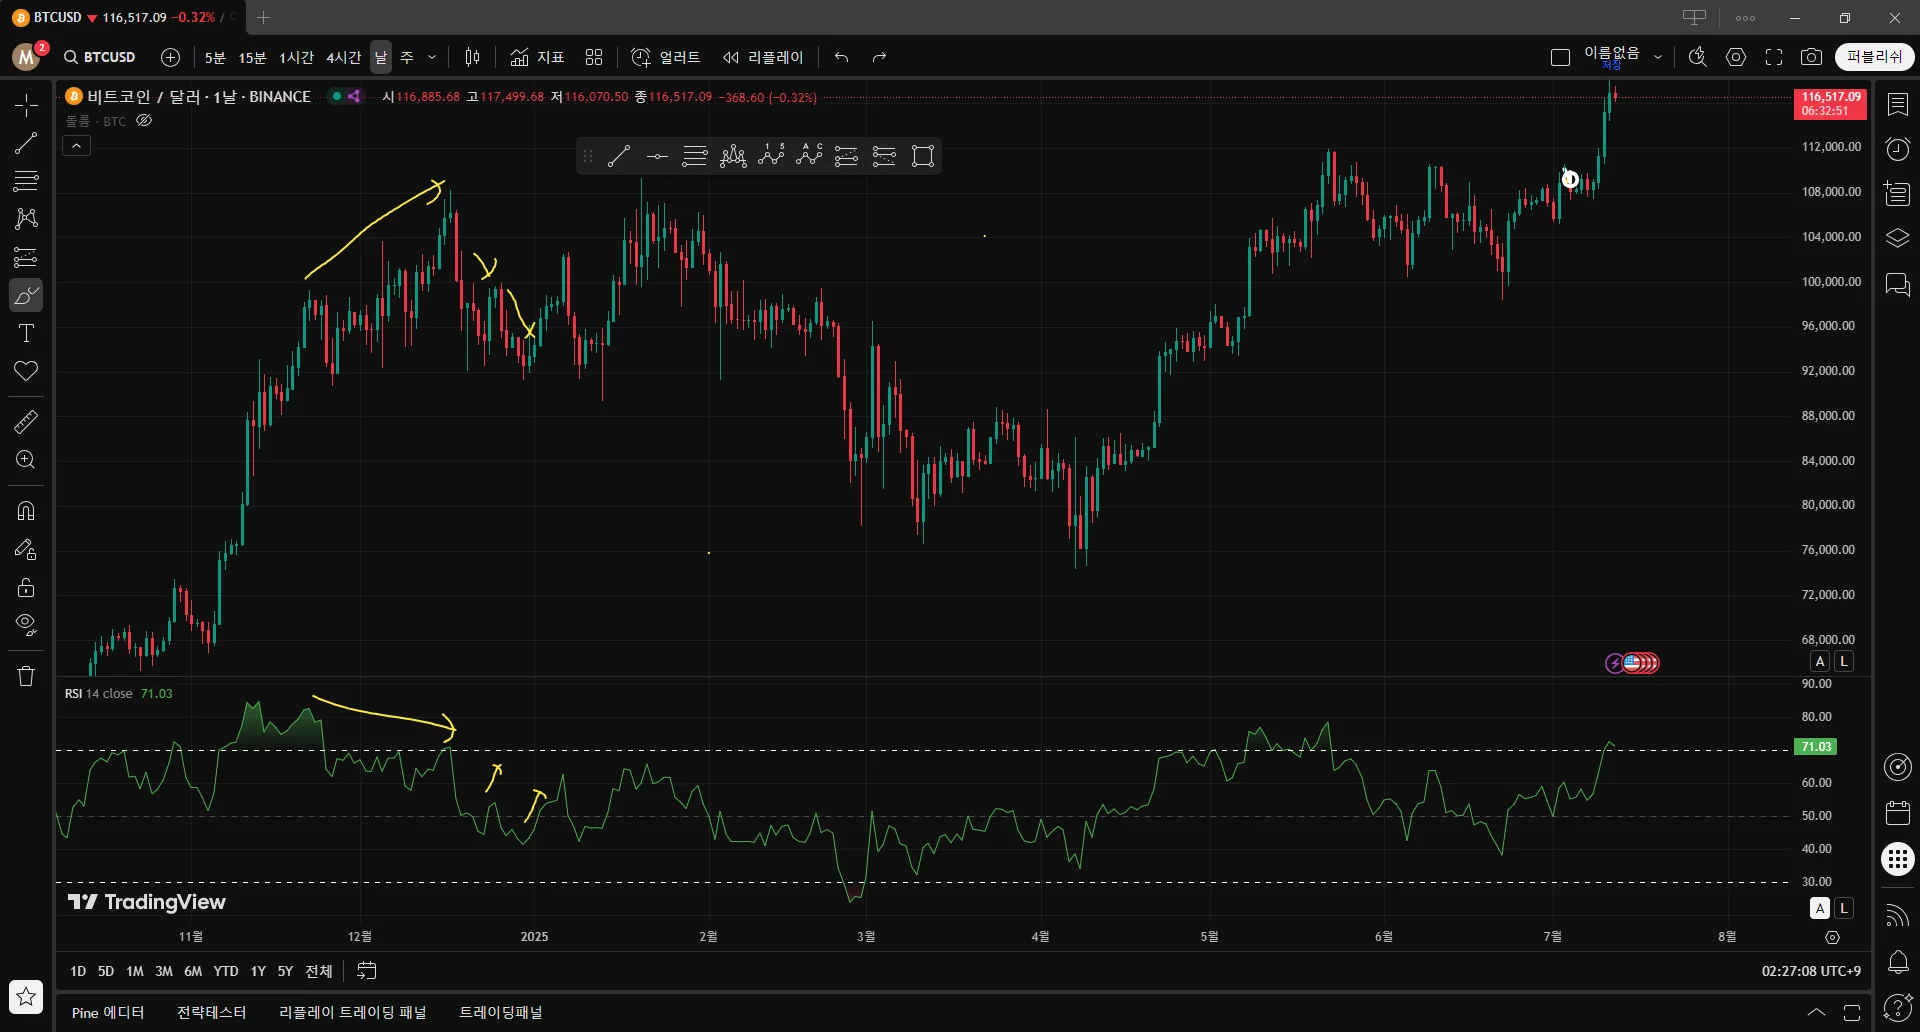Viewport: 1920px width, 1032px height.
Task: Toggle the volume indicator eye visibility
Action: [x=144, y=121]
